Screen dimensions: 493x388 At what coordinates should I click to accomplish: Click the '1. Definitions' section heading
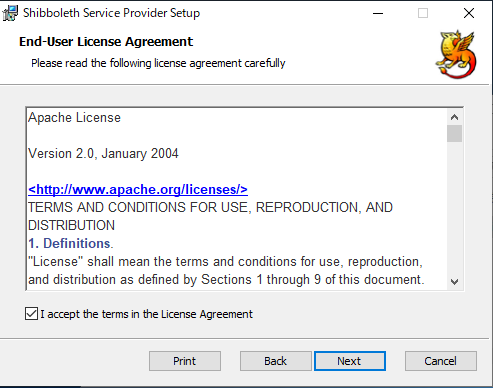pos(71,243)
